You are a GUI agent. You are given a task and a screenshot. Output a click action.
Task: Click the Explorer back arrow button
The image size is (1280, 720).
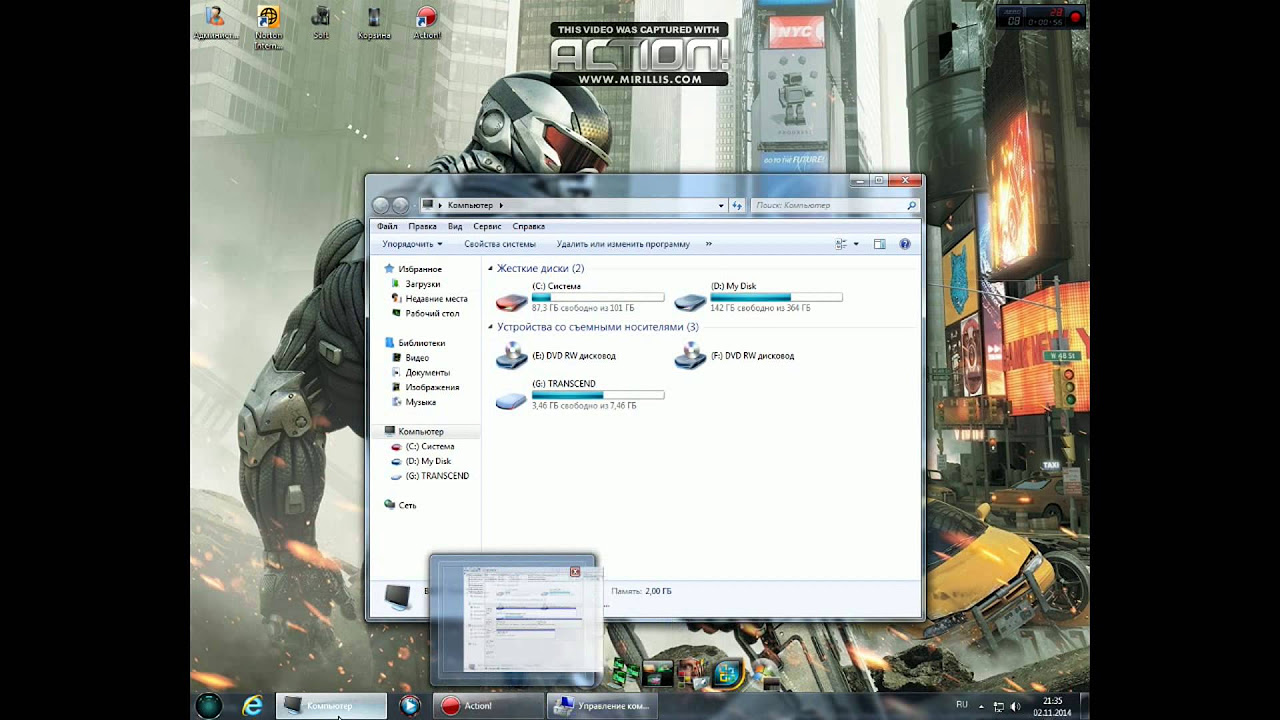pyautogui.click(x=381, y=205)
